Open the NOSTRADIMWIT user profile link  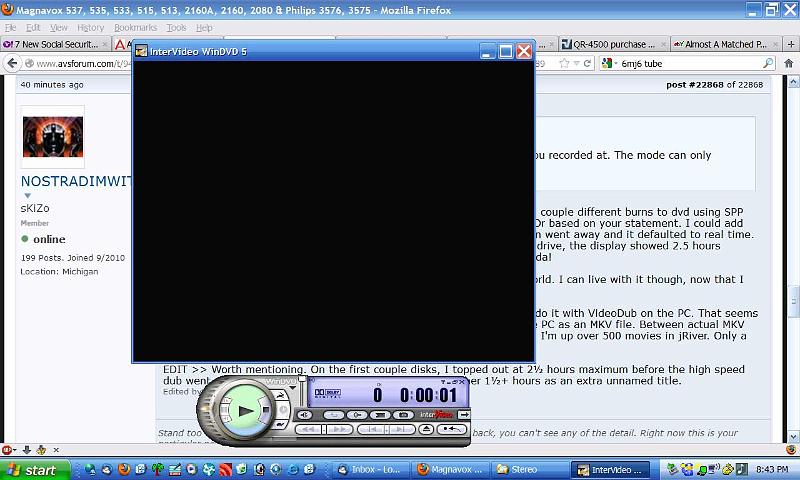[75, 181]
